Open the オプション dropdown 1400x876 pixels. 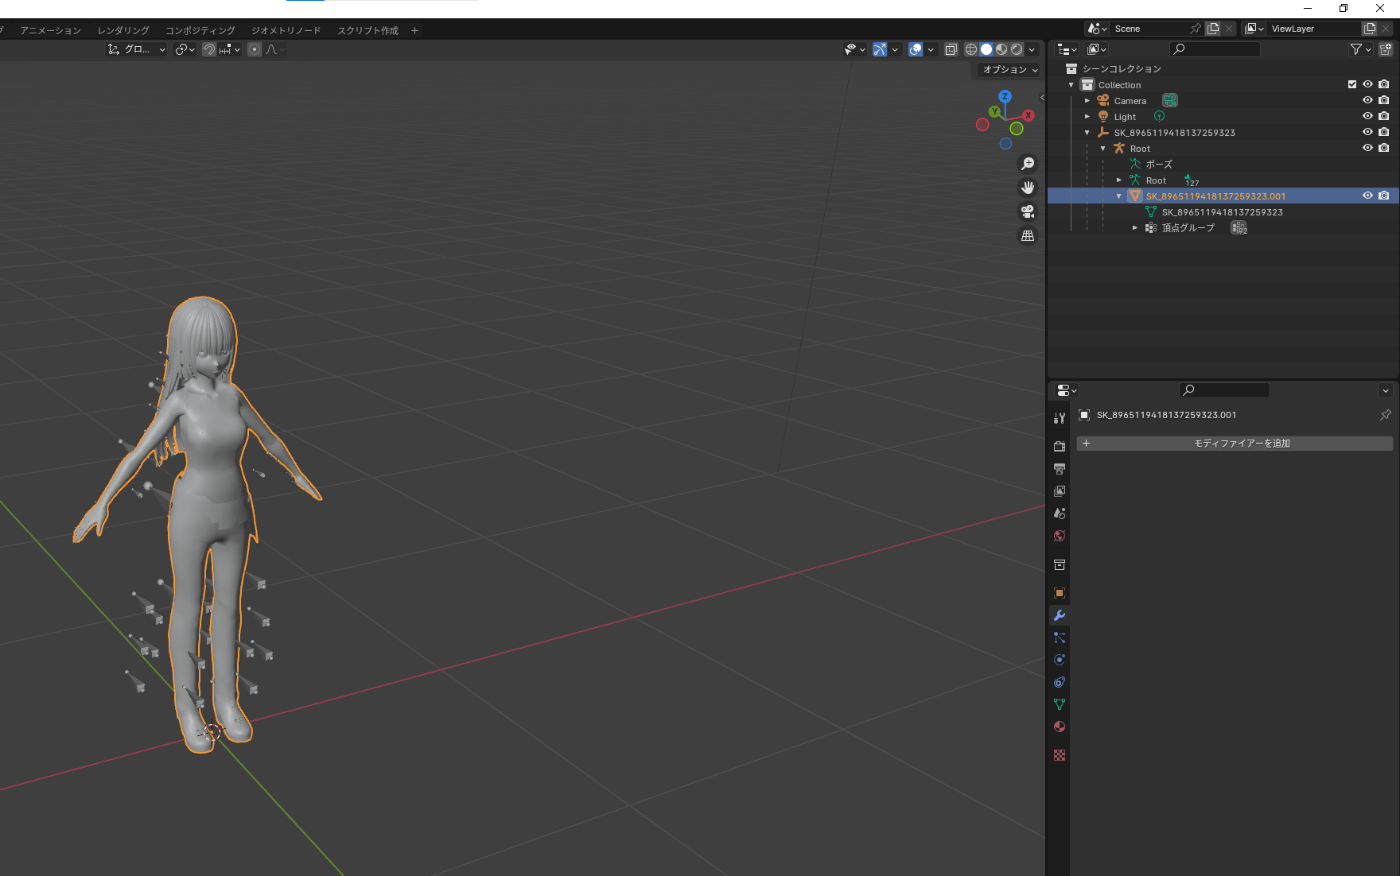coord(1009,70)
